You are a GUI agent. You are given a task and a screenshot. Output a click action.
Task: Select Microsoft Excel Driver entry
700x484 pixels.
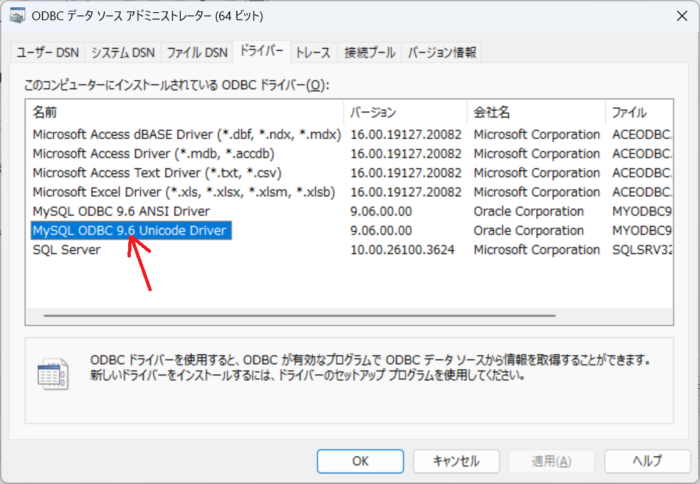pos(183,192)
